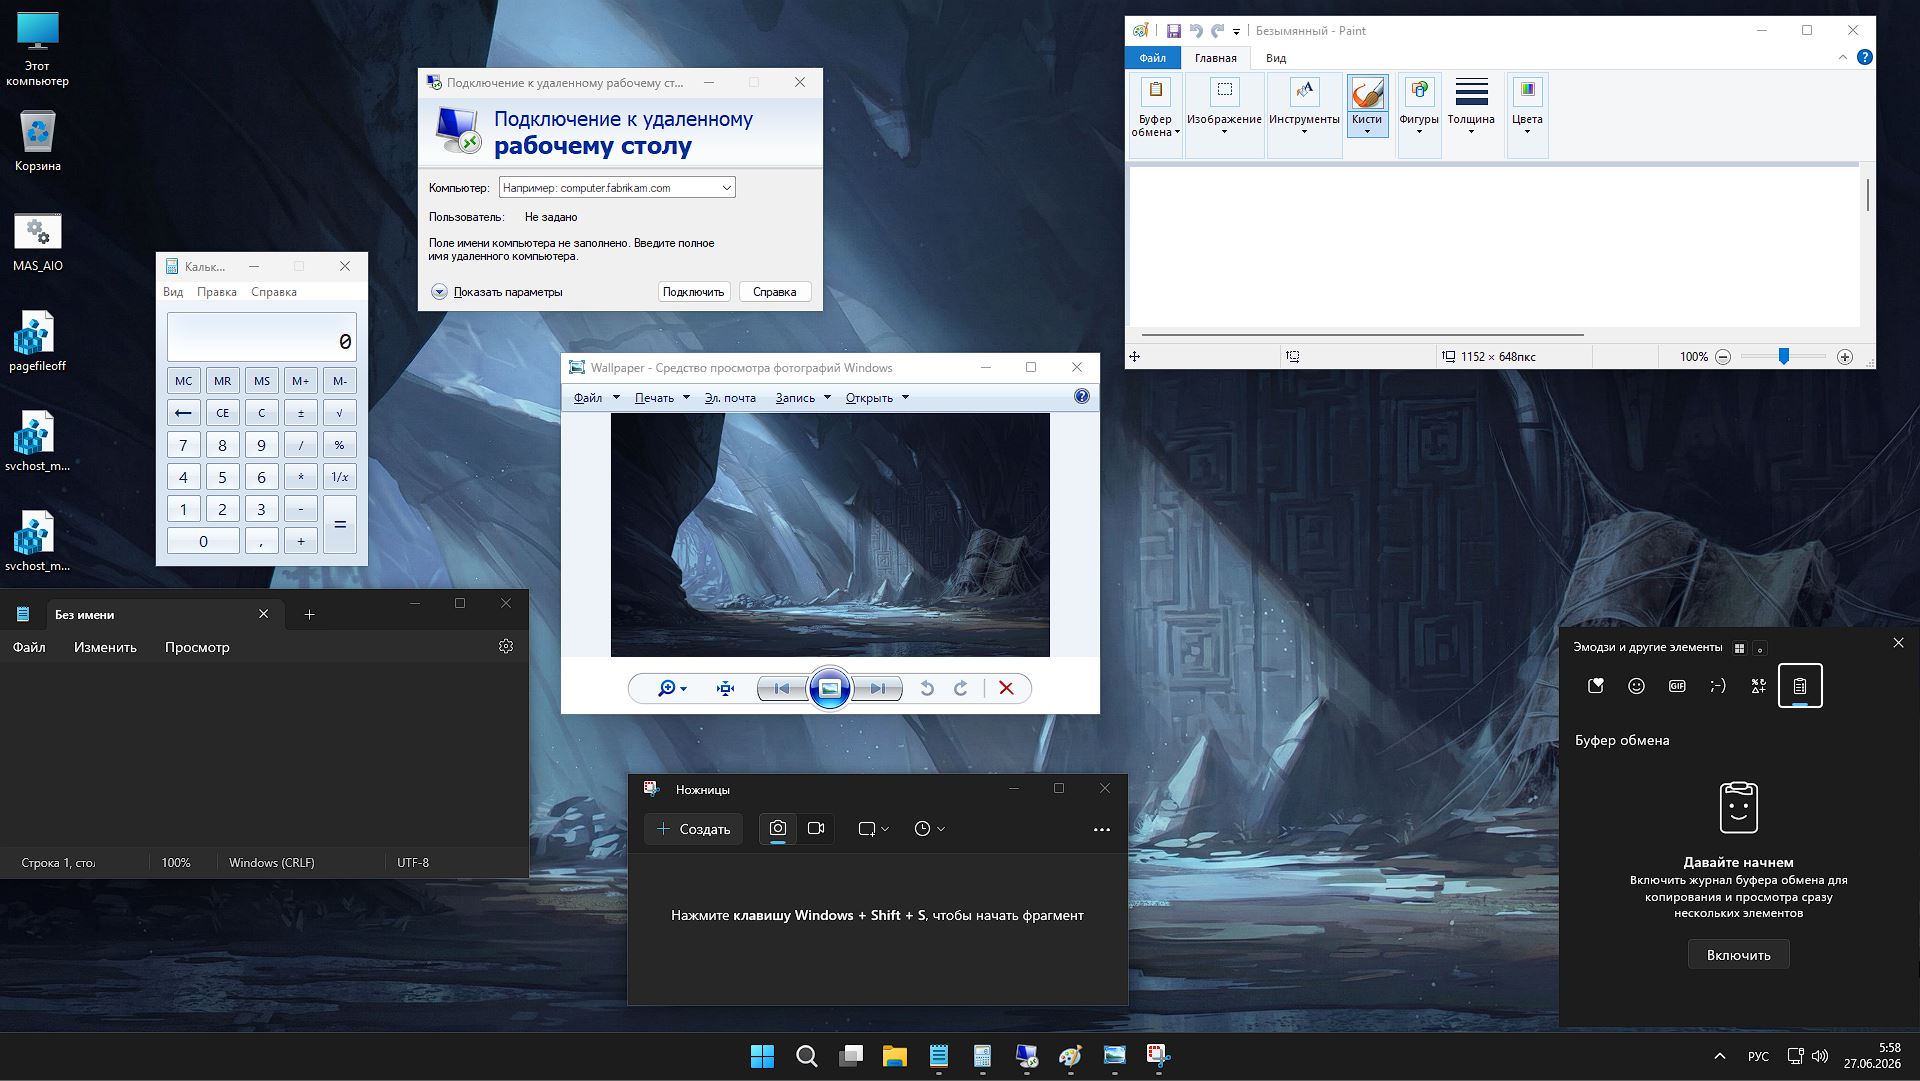The height and width of the screenshot is (1081, 1920).
Task: Open the three dots menu in Ножницы
Action: [1102, 830]
